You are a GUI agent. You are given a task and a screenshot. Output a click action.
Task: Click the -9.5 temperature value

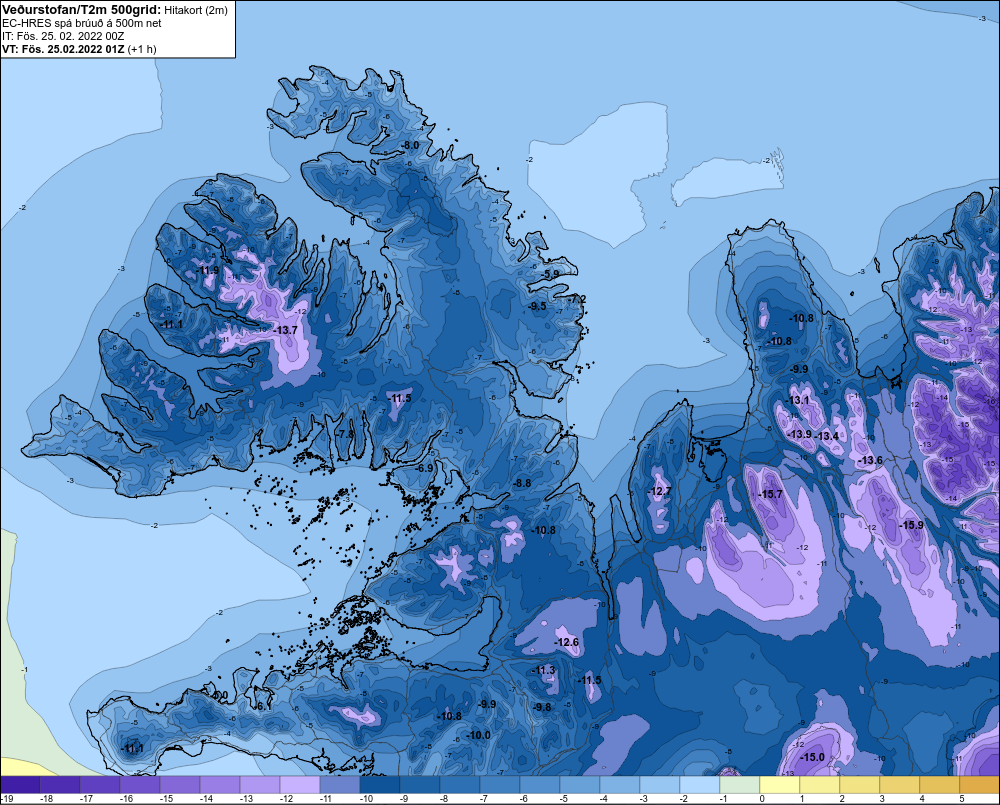point(538,306)
